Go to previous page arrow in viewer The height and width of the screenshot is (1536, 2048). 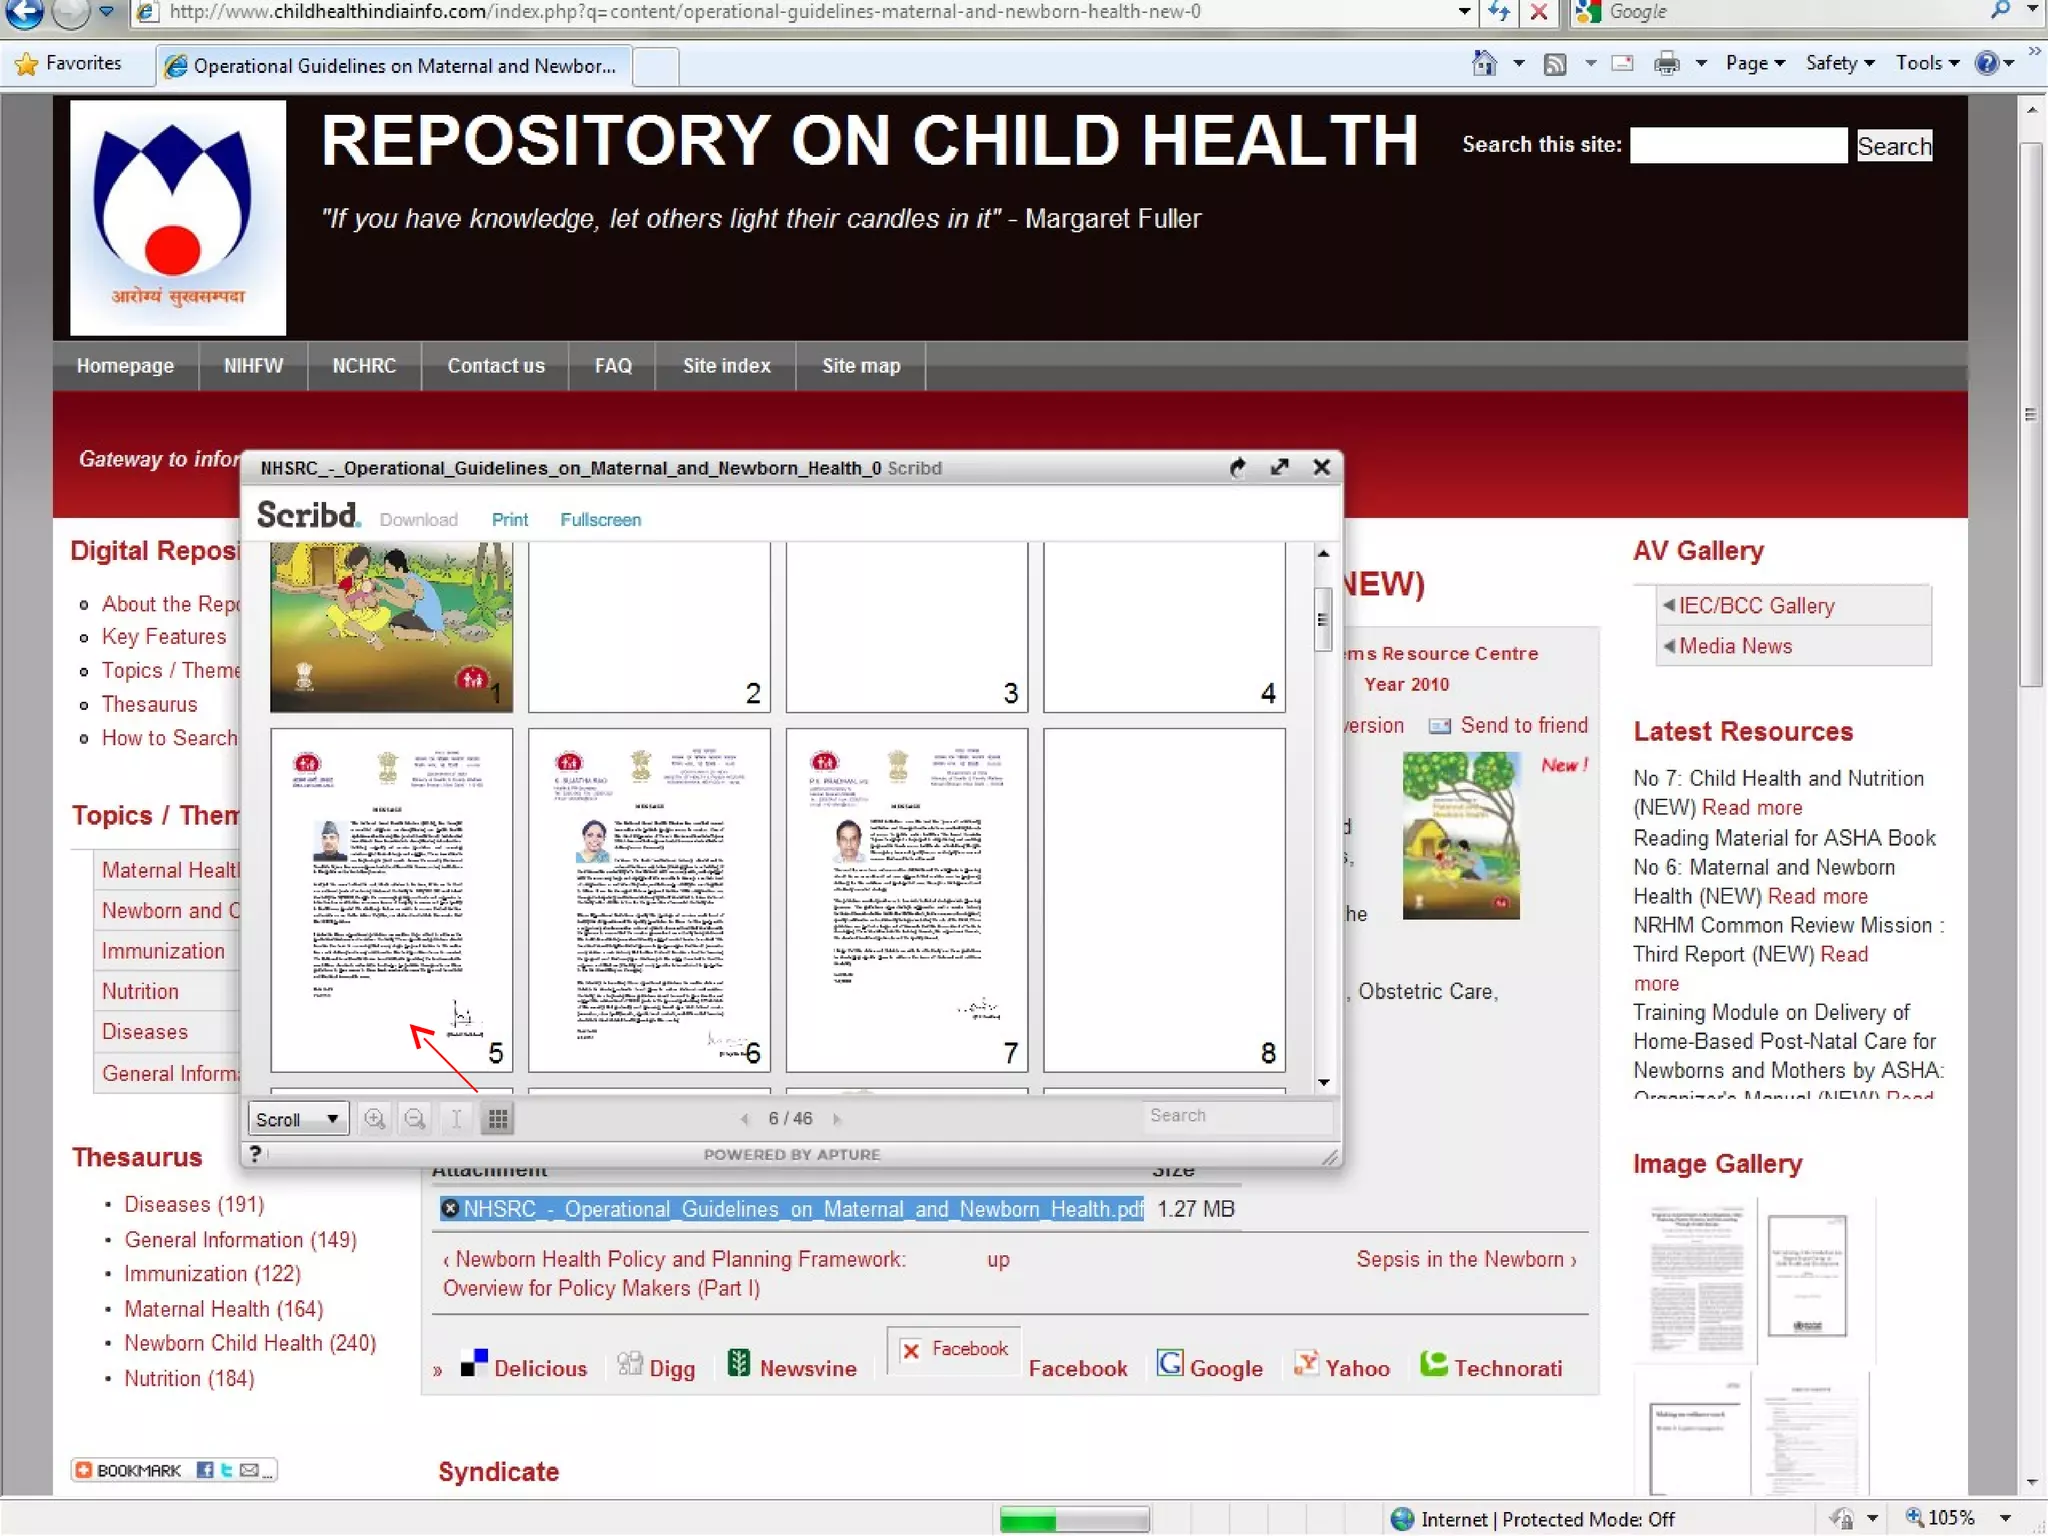(x=745, y=1119)
